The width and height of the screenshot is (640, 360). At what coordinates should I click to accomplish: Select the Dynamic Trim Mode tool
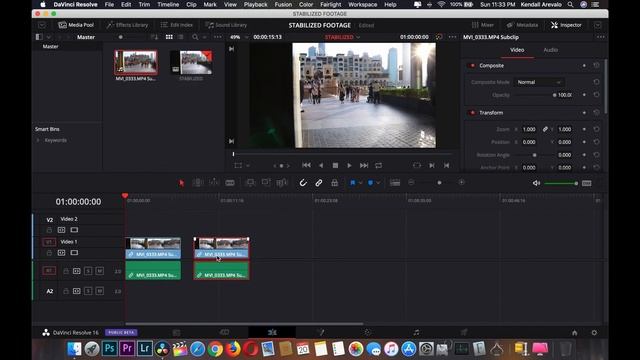214,183
